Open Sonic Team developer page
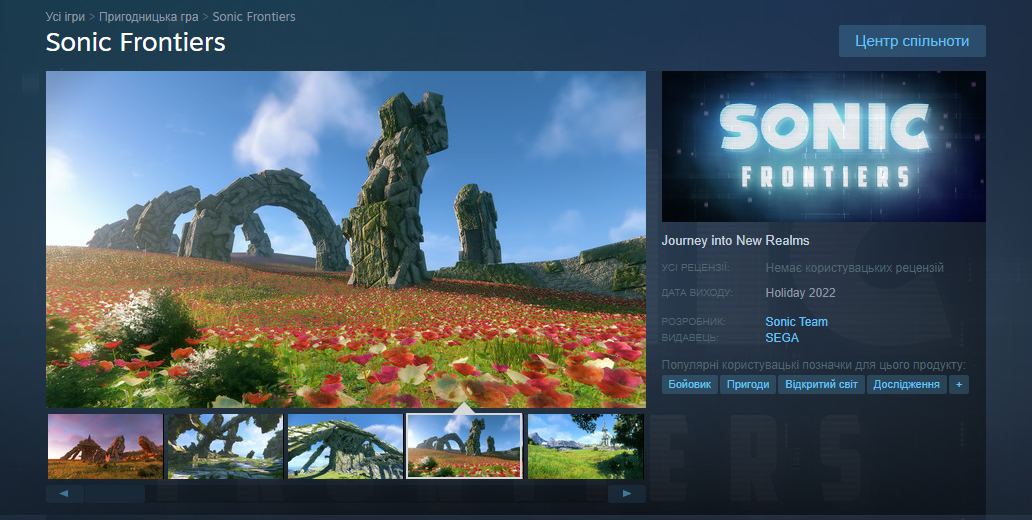This screenshot has width=1032, height=520. click(796, 322)
